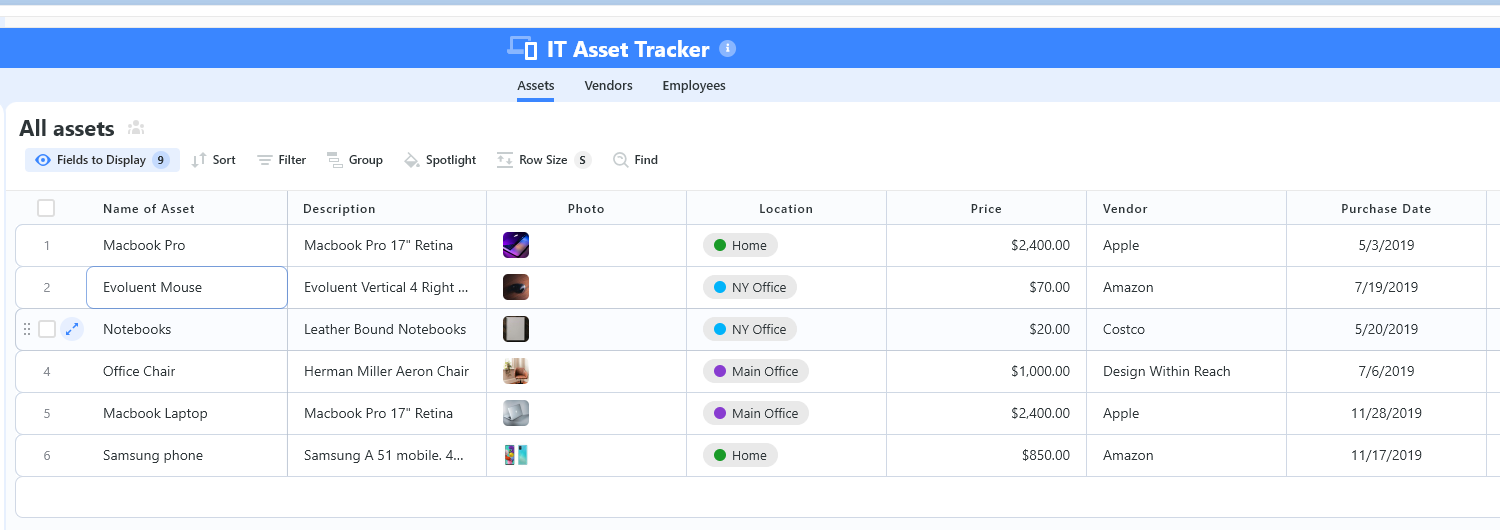Toggle Fields to Display visibility panel
Screen dimensions: 1500x530
click(x=102, y=160)
